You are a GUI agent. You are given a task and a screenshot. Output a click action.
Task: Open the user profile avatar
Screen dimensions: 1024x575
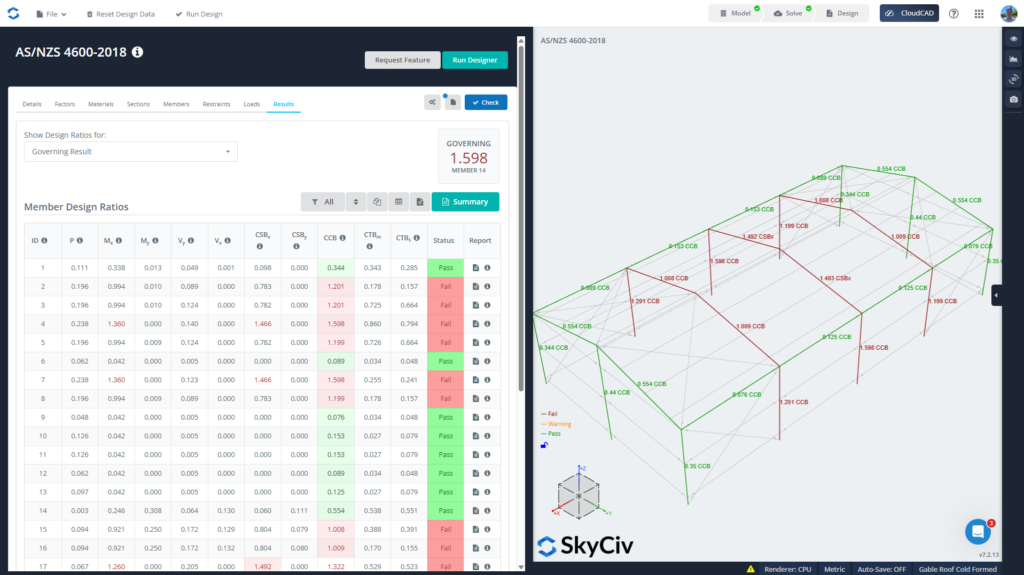tap(1009, 13)
